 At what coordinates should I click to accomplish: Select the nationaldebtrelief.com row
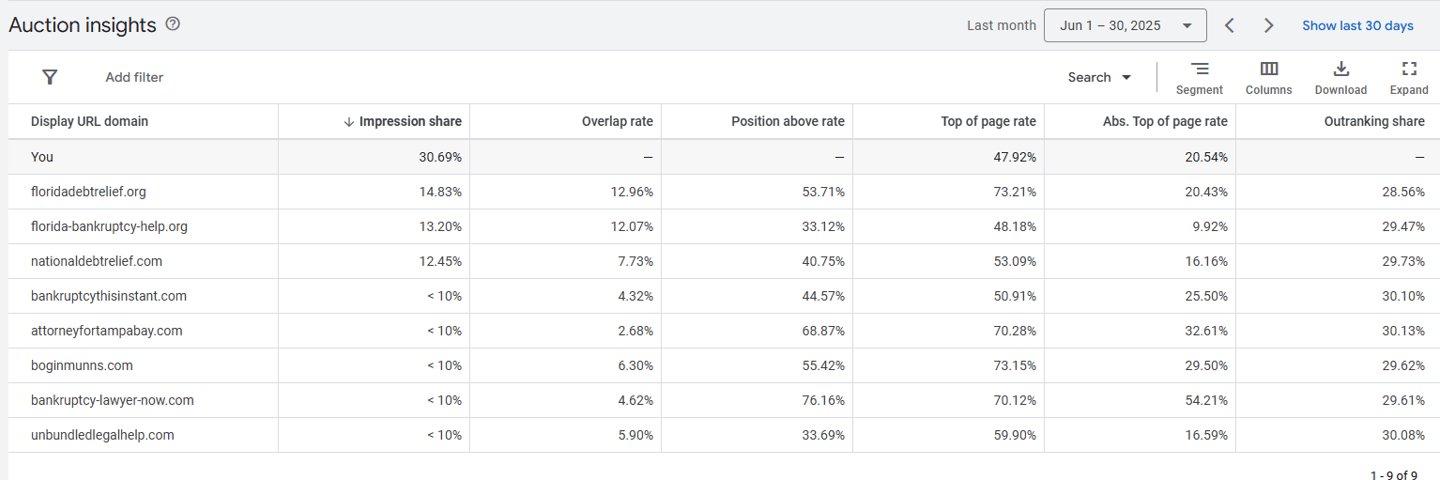[96, 261]
